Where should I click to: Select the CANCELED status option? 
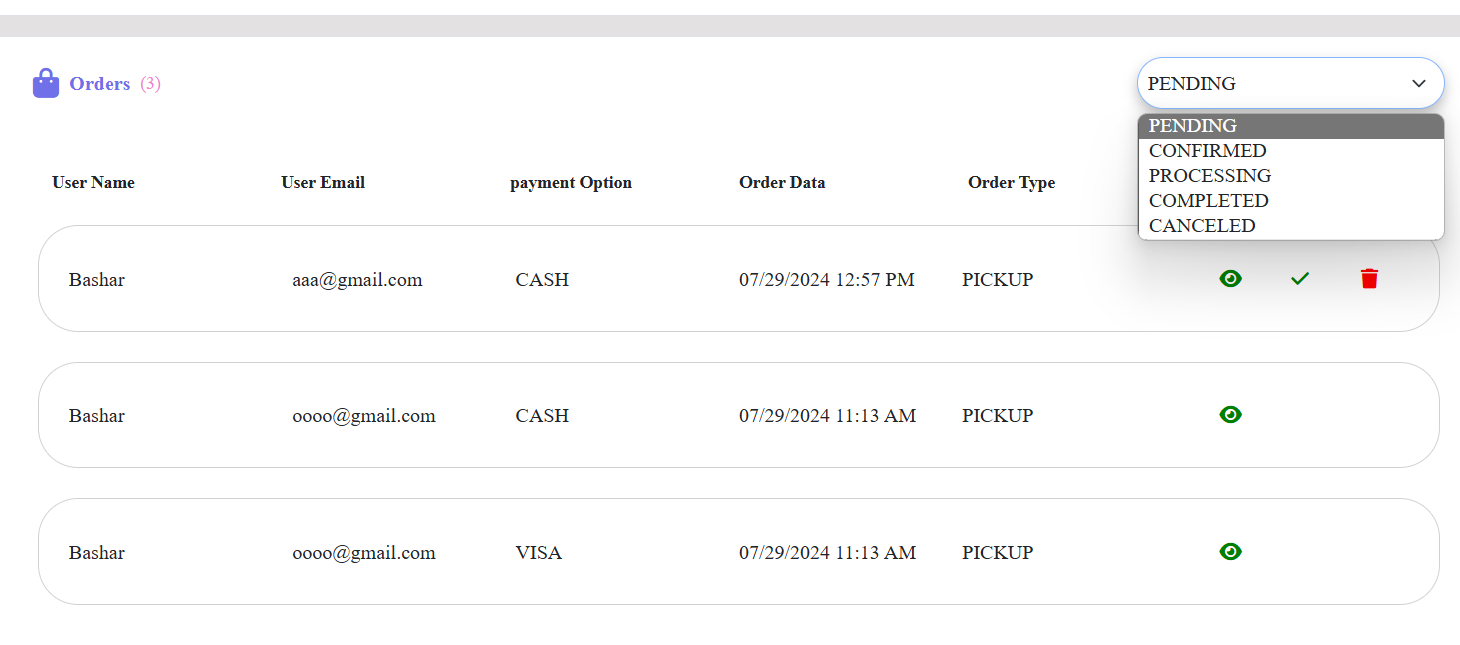point(1202,226)
